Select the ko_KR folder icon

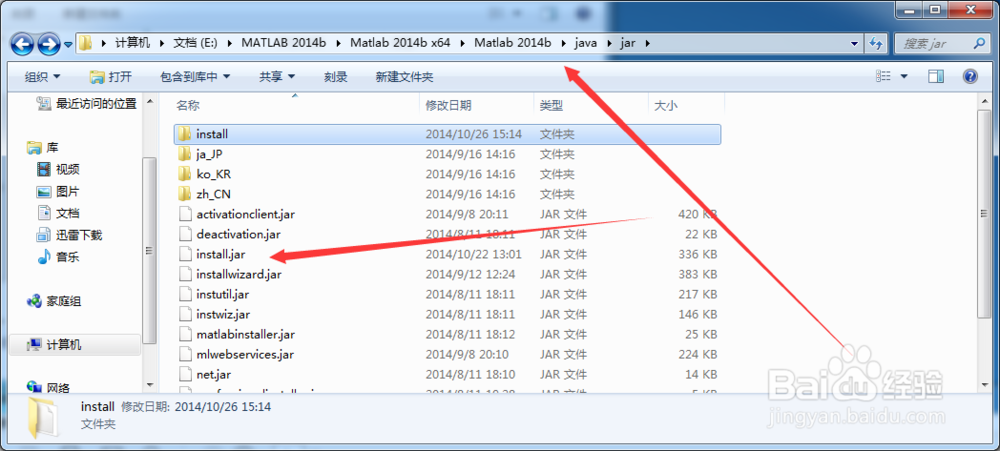[184, 174]
